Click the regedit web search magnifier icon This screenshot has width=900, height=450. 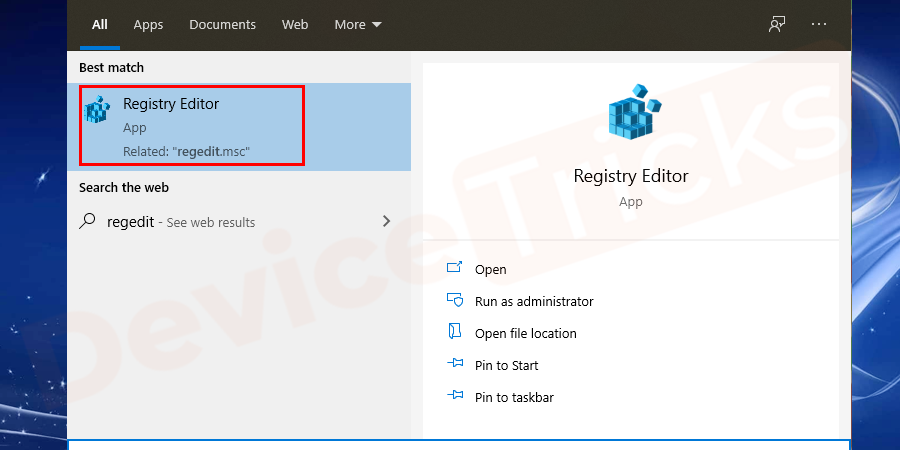point(87,222)
